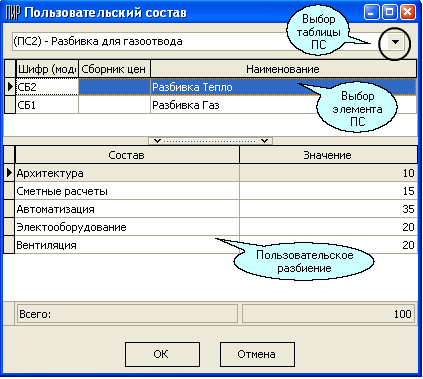The height and width of the screenshot is (379, 423).
Task: Click the row indicator arrow for Архитектура
Action: pyautogui.click(x=9, y=173)
